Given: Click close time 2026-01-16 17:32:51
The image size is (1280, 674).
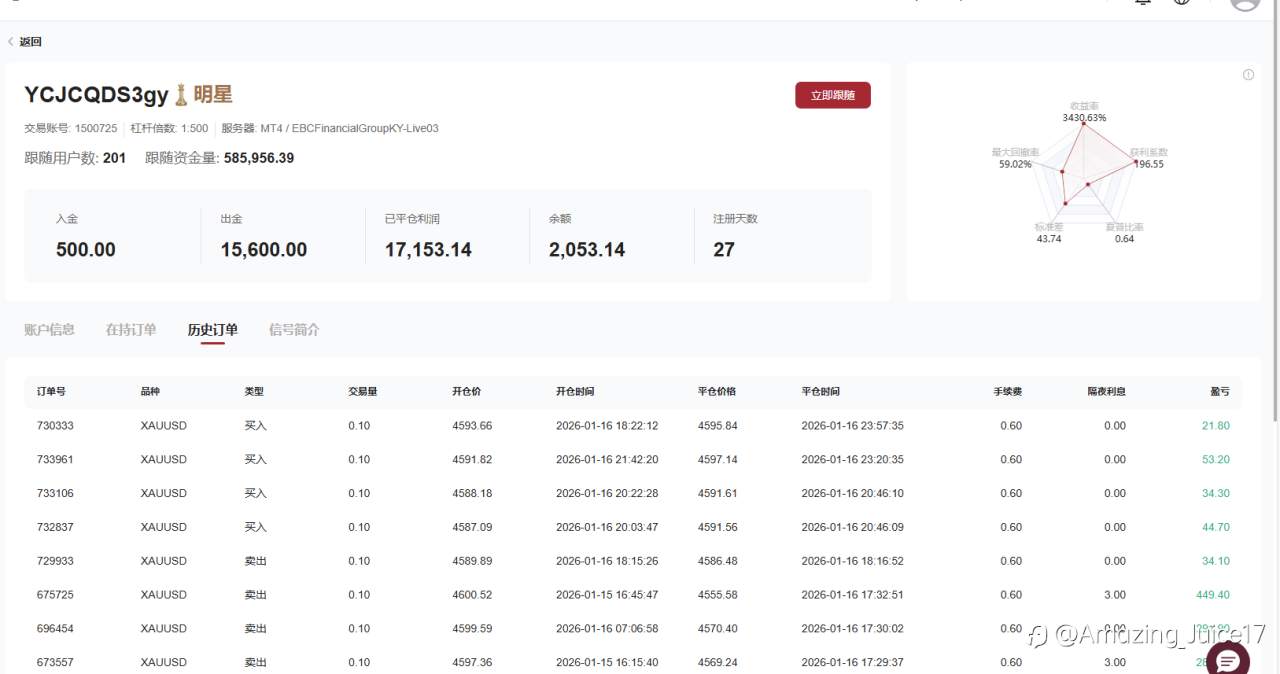Looking at the screenshot, I should click(x=852, y=595).
